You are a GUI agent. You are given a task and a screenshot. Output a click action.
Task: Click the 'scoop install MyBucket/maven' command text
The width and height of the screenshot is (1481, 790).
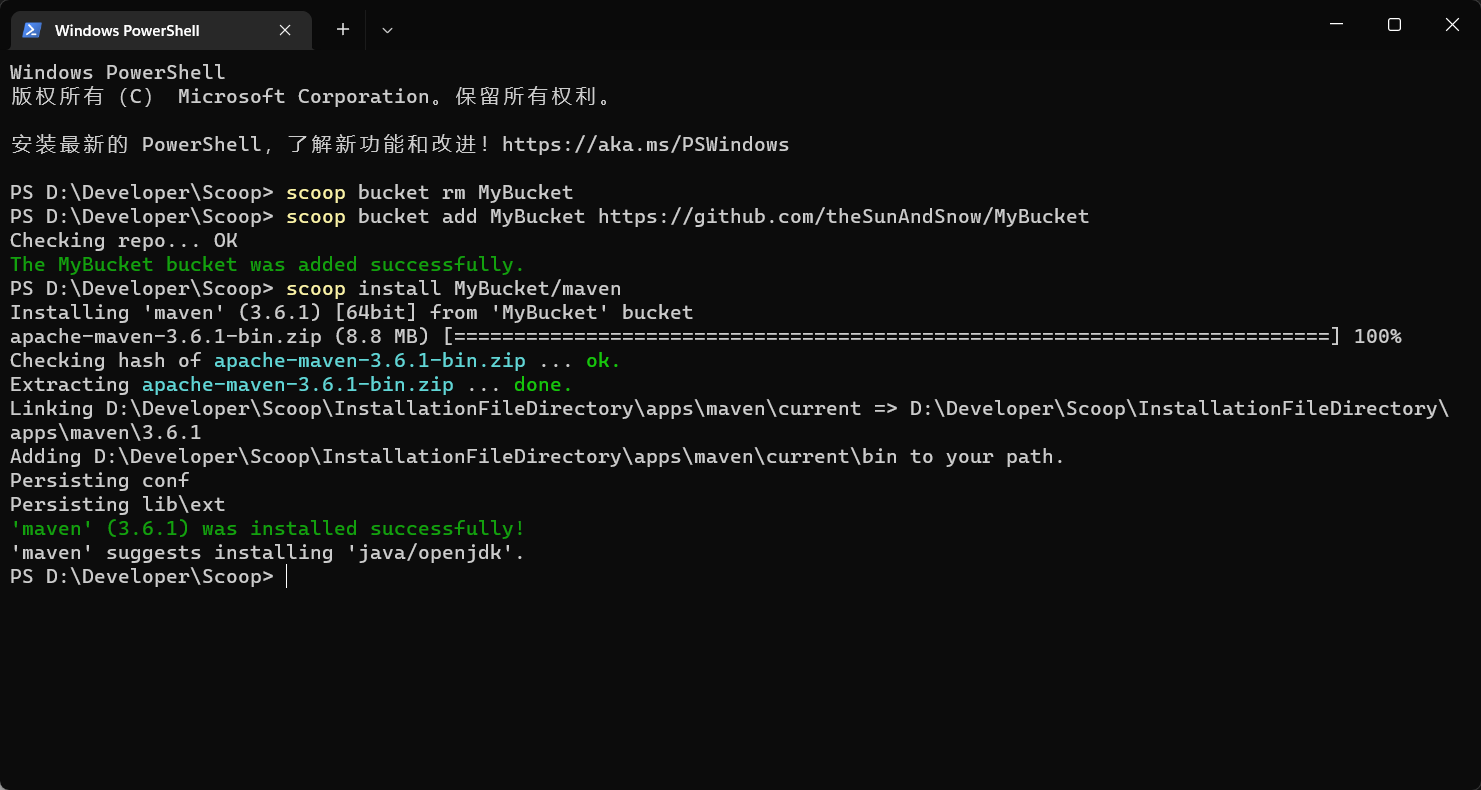(453, 289)
